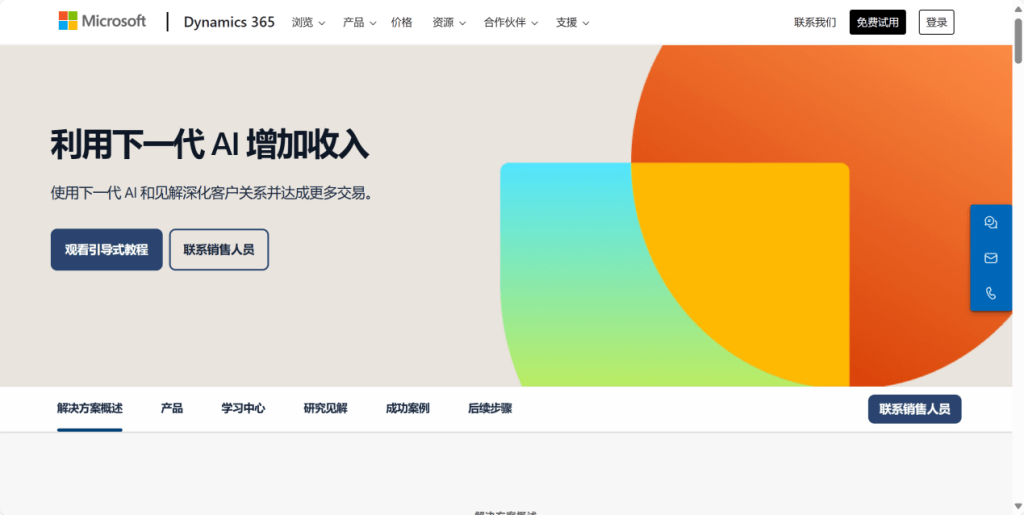Expand the 合作伙伴 dropdown menu

510,22
